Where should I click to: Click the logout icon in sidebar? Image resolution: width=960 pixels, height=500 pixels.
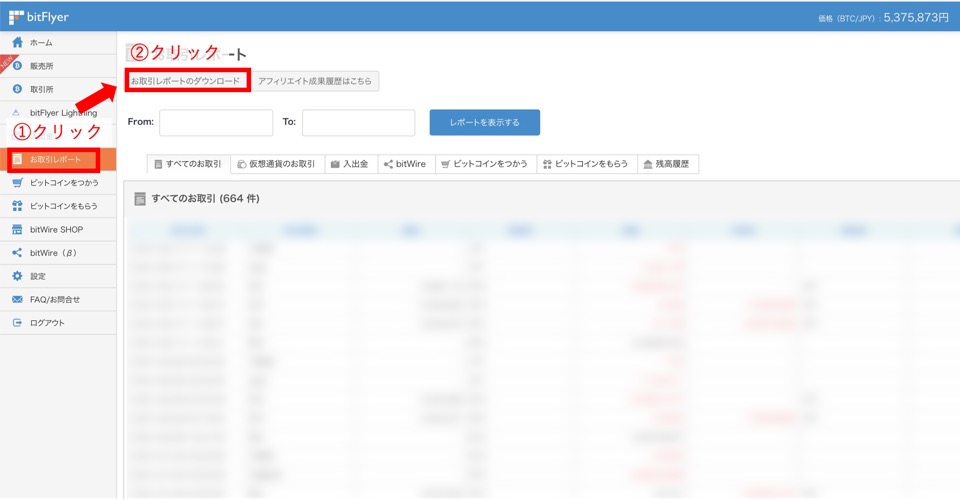coord(17,323)
